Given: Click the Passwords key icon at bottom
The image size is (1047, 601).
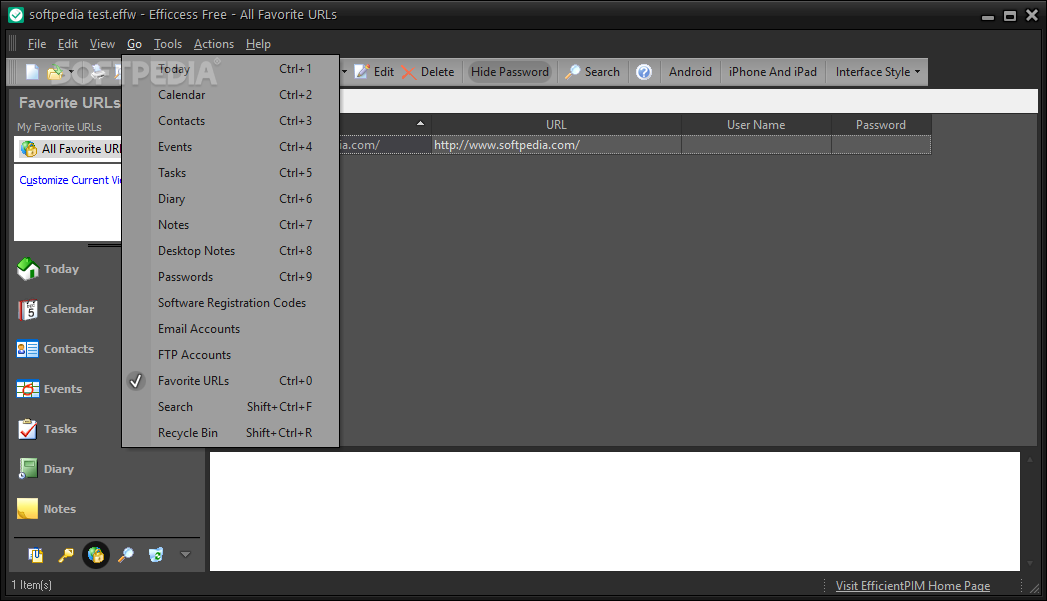Looking at the screenshot, I should 65,555.
